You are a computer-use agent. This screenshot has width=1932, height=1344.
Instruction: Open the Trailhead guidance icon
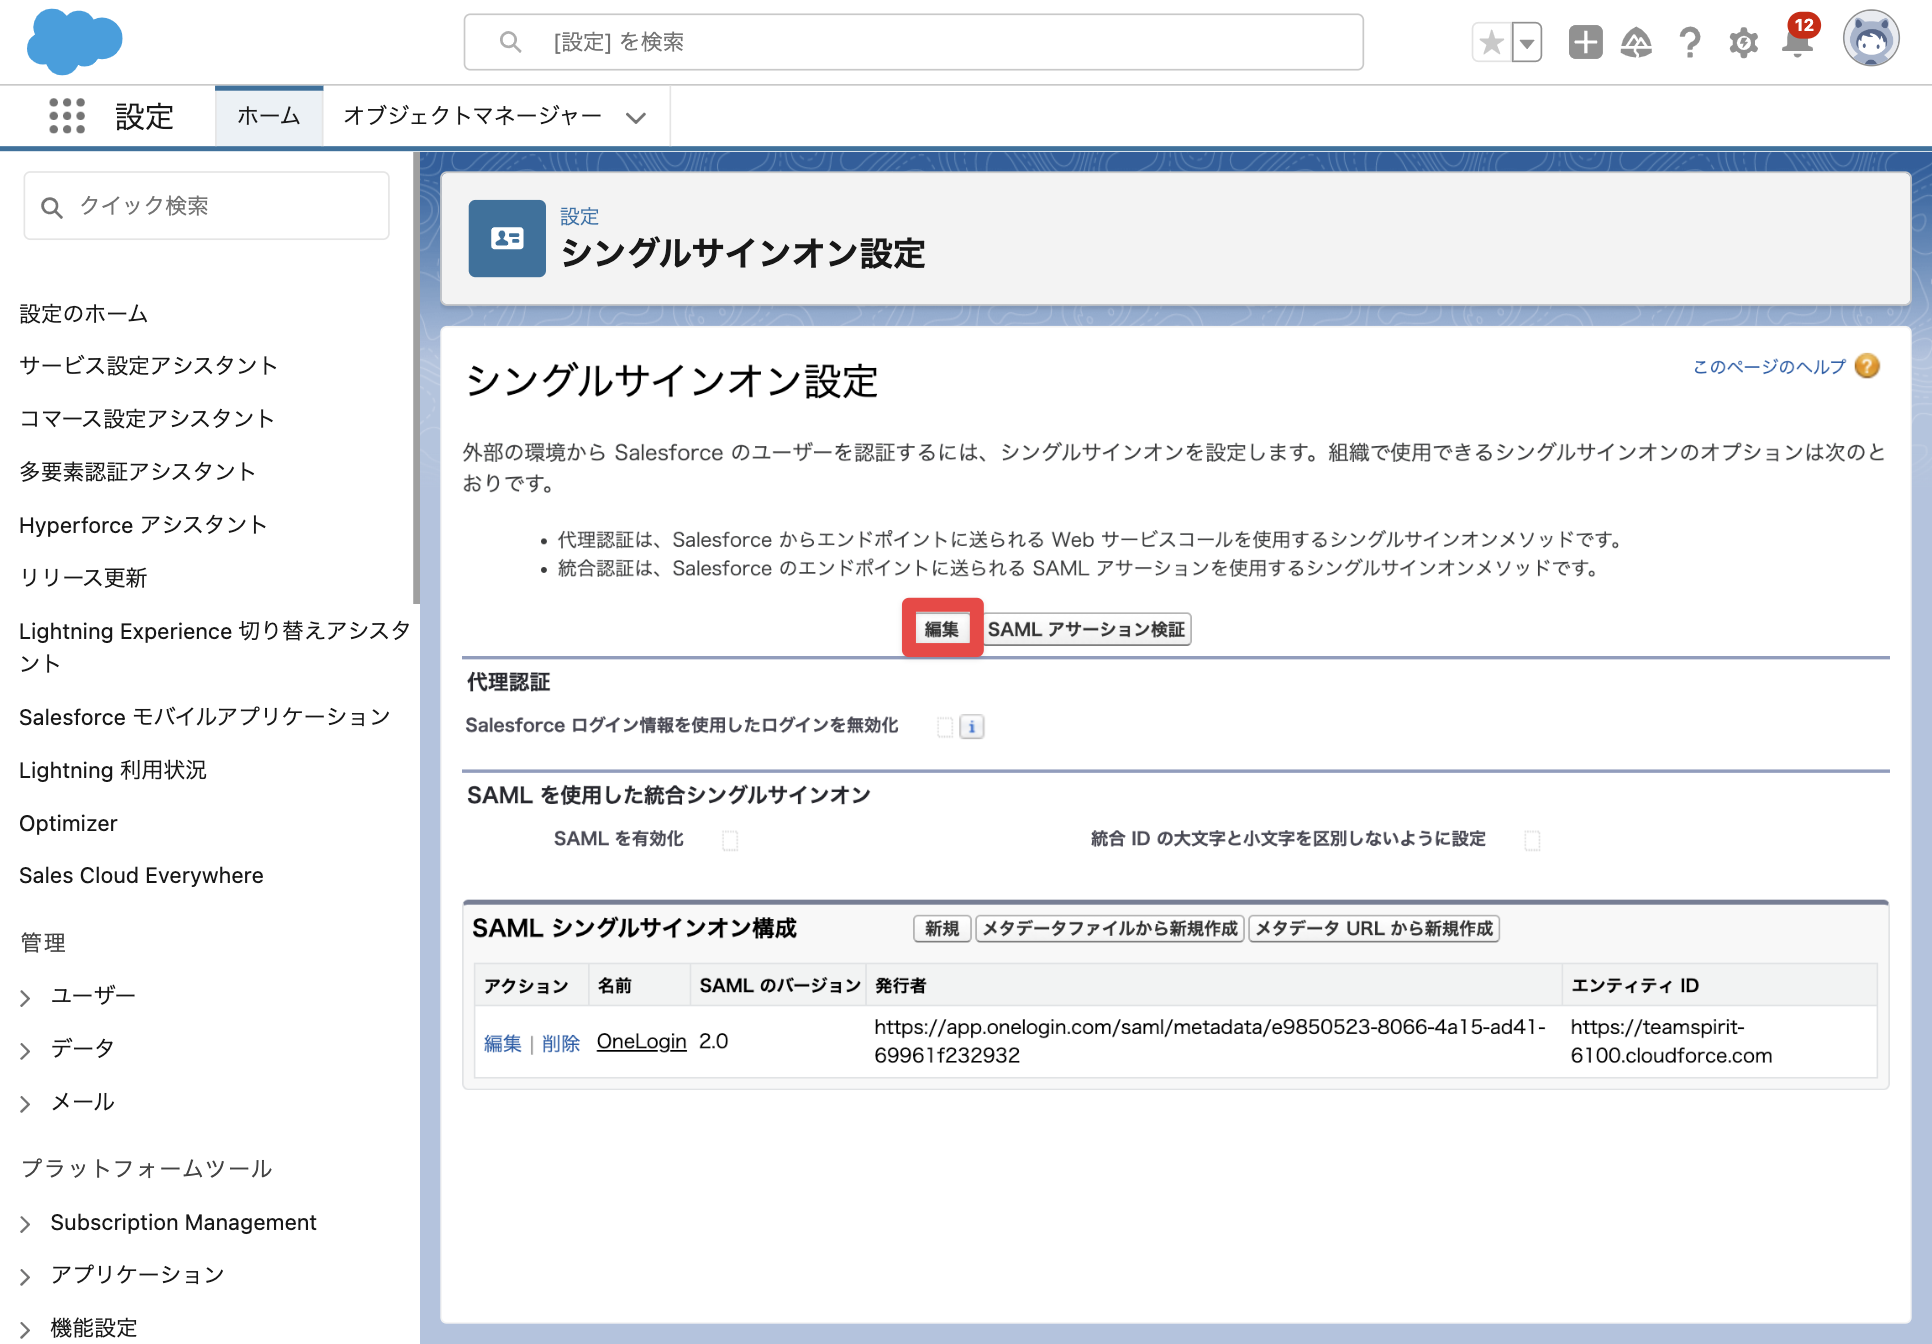tap(1636, 42)
